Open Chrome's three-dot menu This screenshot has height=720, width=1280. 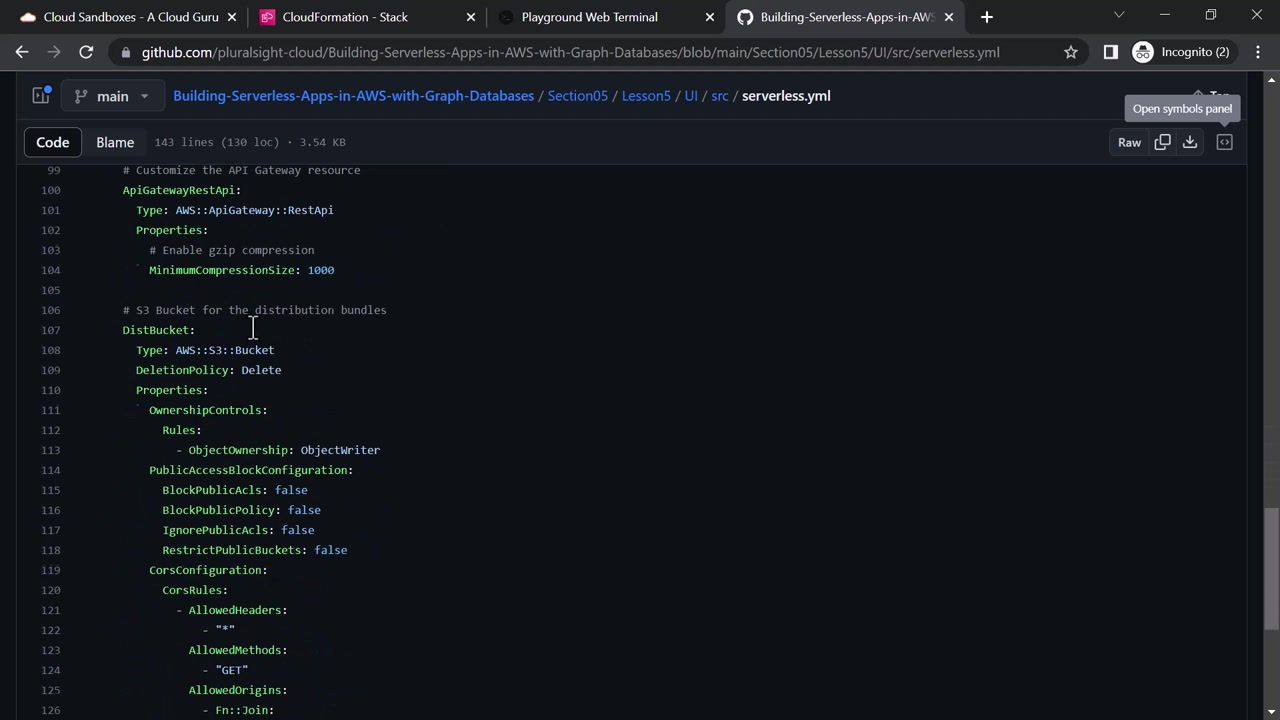point(1258,52)
